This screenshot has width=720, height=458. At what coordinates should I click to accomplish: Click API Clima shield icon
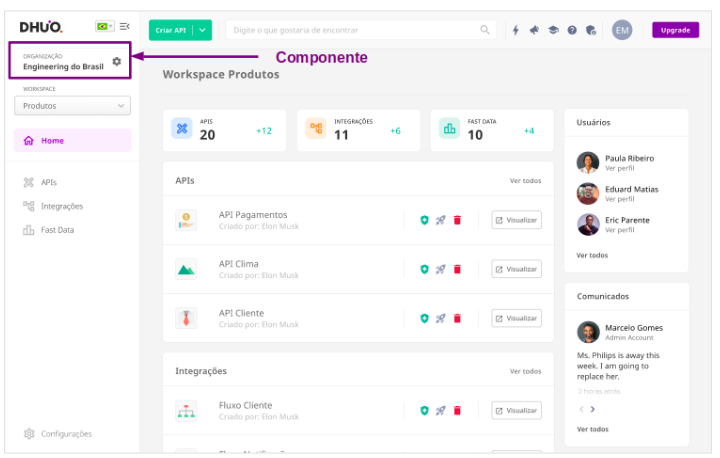click(424, 270)
